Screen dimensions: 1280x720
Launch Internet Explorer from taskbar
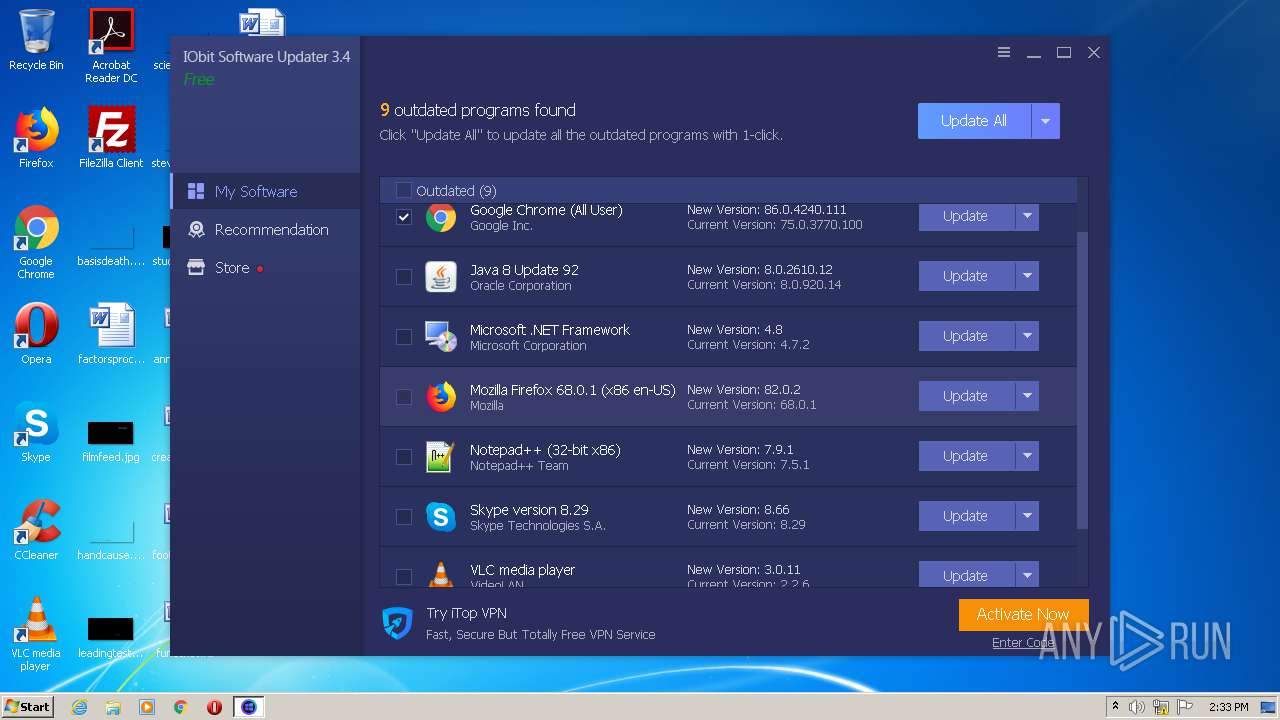coord(79,707)
